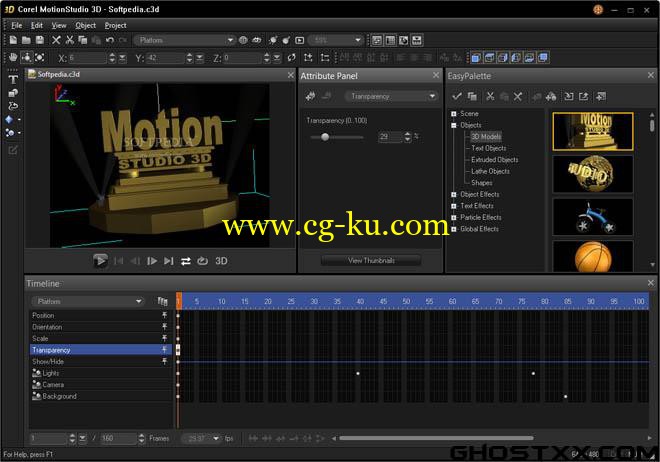Toggle the pin on Show/Hide track
Viewport: 660px width, 462px height.
pyautogui.click(x=165, y=361)
